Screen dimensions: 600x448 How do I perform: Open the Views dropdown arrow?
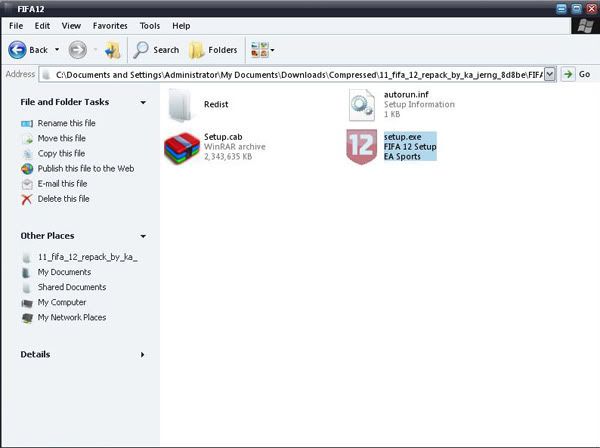pyautogui.click(x=272, y=50)
